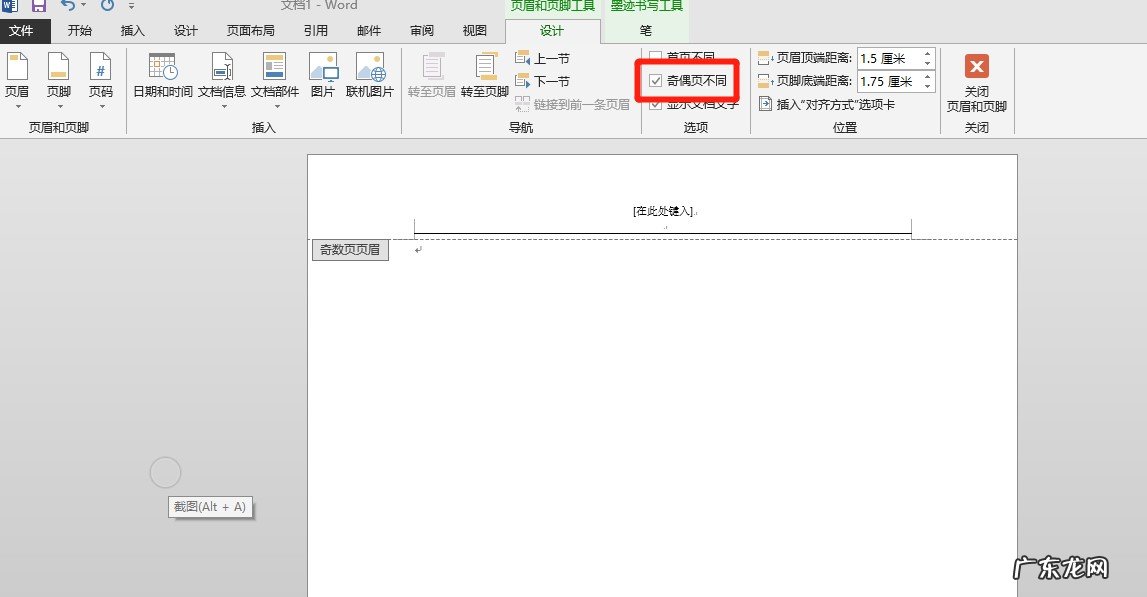Click 插入“对齐方式”选项卡 button
The height and width of the screenshot is (597, 1147).
827,104
